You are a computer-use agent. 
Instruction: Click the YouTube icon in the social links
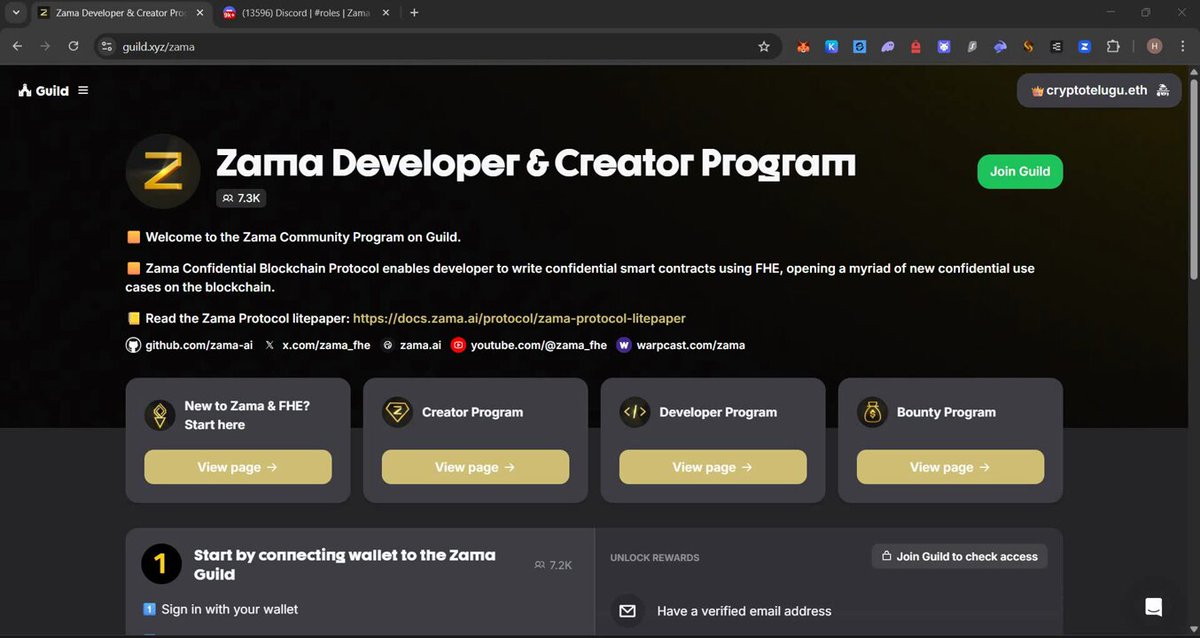pyautogui.click(x=458, y=345)
